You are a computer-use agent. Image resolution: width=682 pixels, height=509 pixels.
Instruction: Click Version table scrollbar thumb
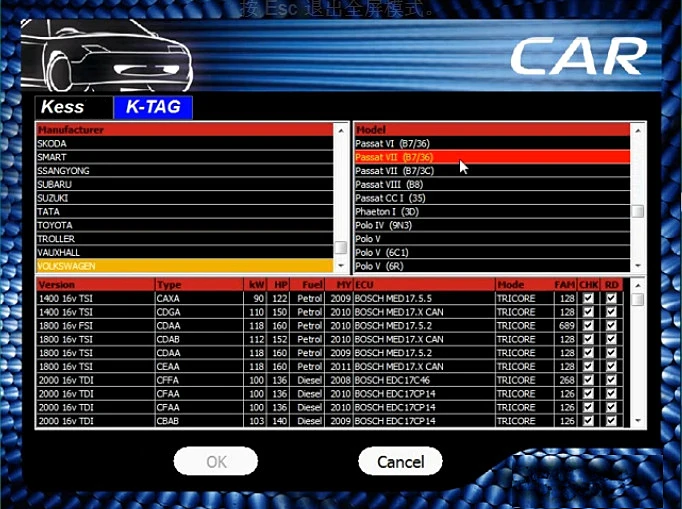[638, 299]
